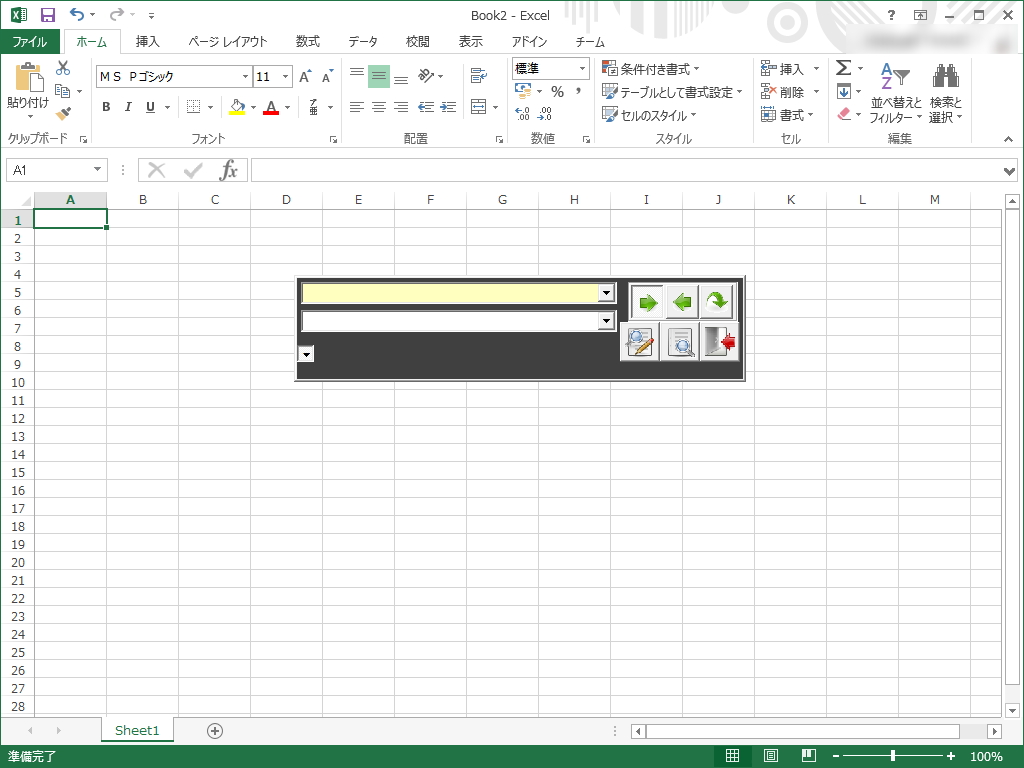Switch to Normal view in status bar
Screen dimensions: 1024x768
pyautogui.click(x=733, y=756)
